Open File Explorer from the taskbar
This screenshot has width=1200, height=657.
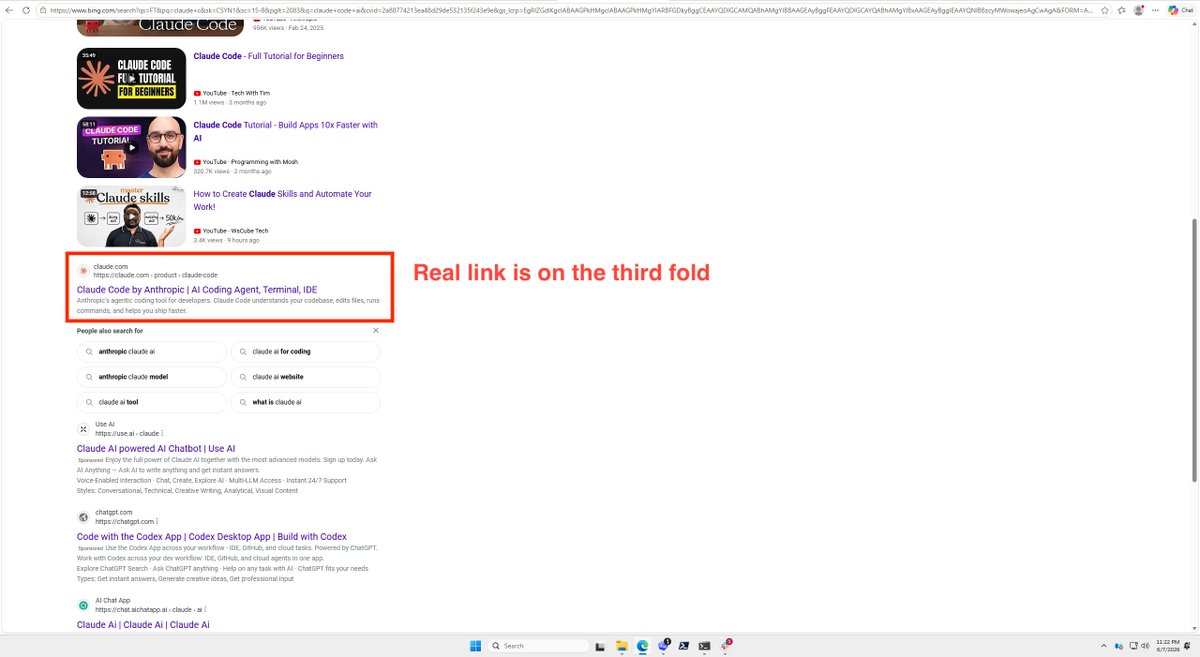pyautogui.click(x=621, y=646)
